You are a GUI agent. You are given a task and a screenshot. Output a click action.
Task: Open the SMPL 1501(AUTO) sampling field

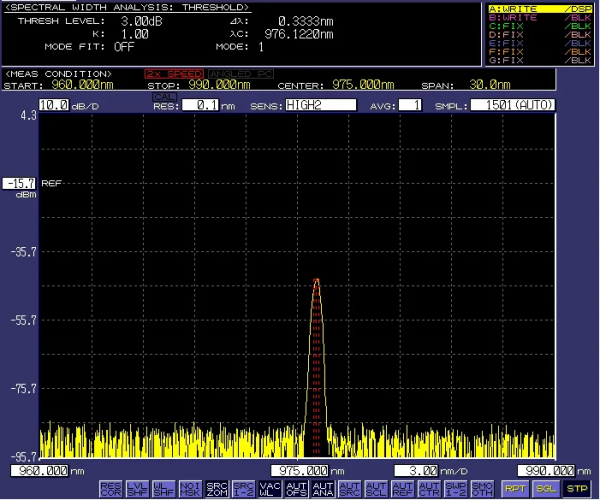click(514, 104)
